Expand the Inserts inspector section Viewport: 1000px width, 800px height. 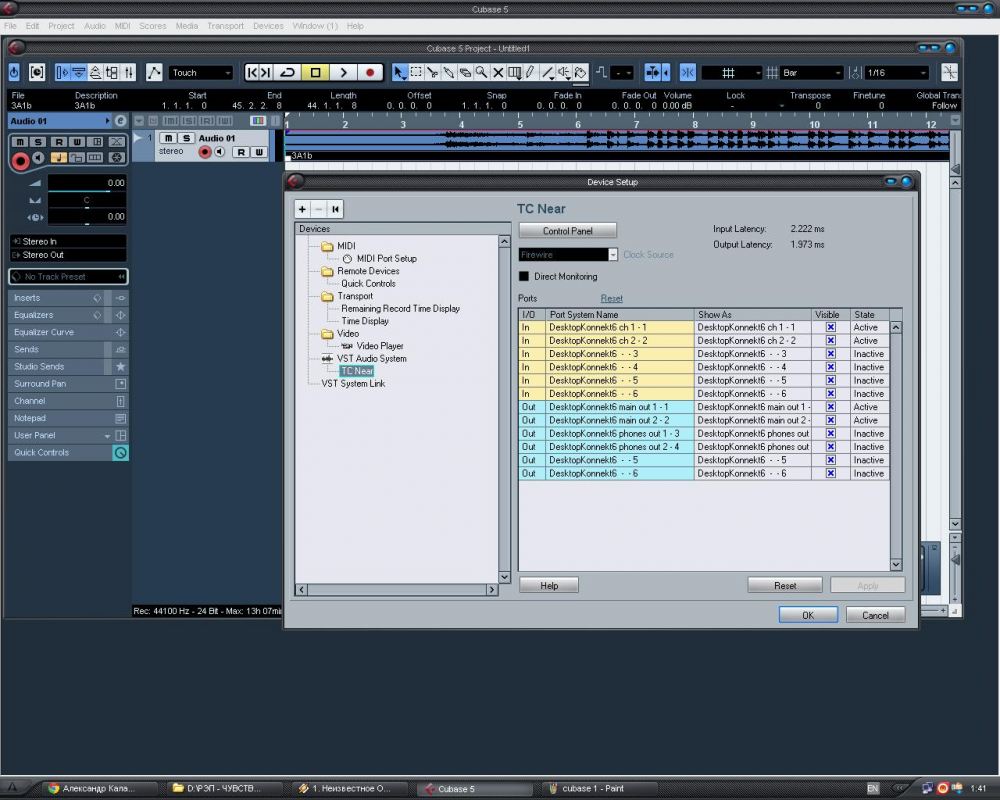click(x=56, y=298)
